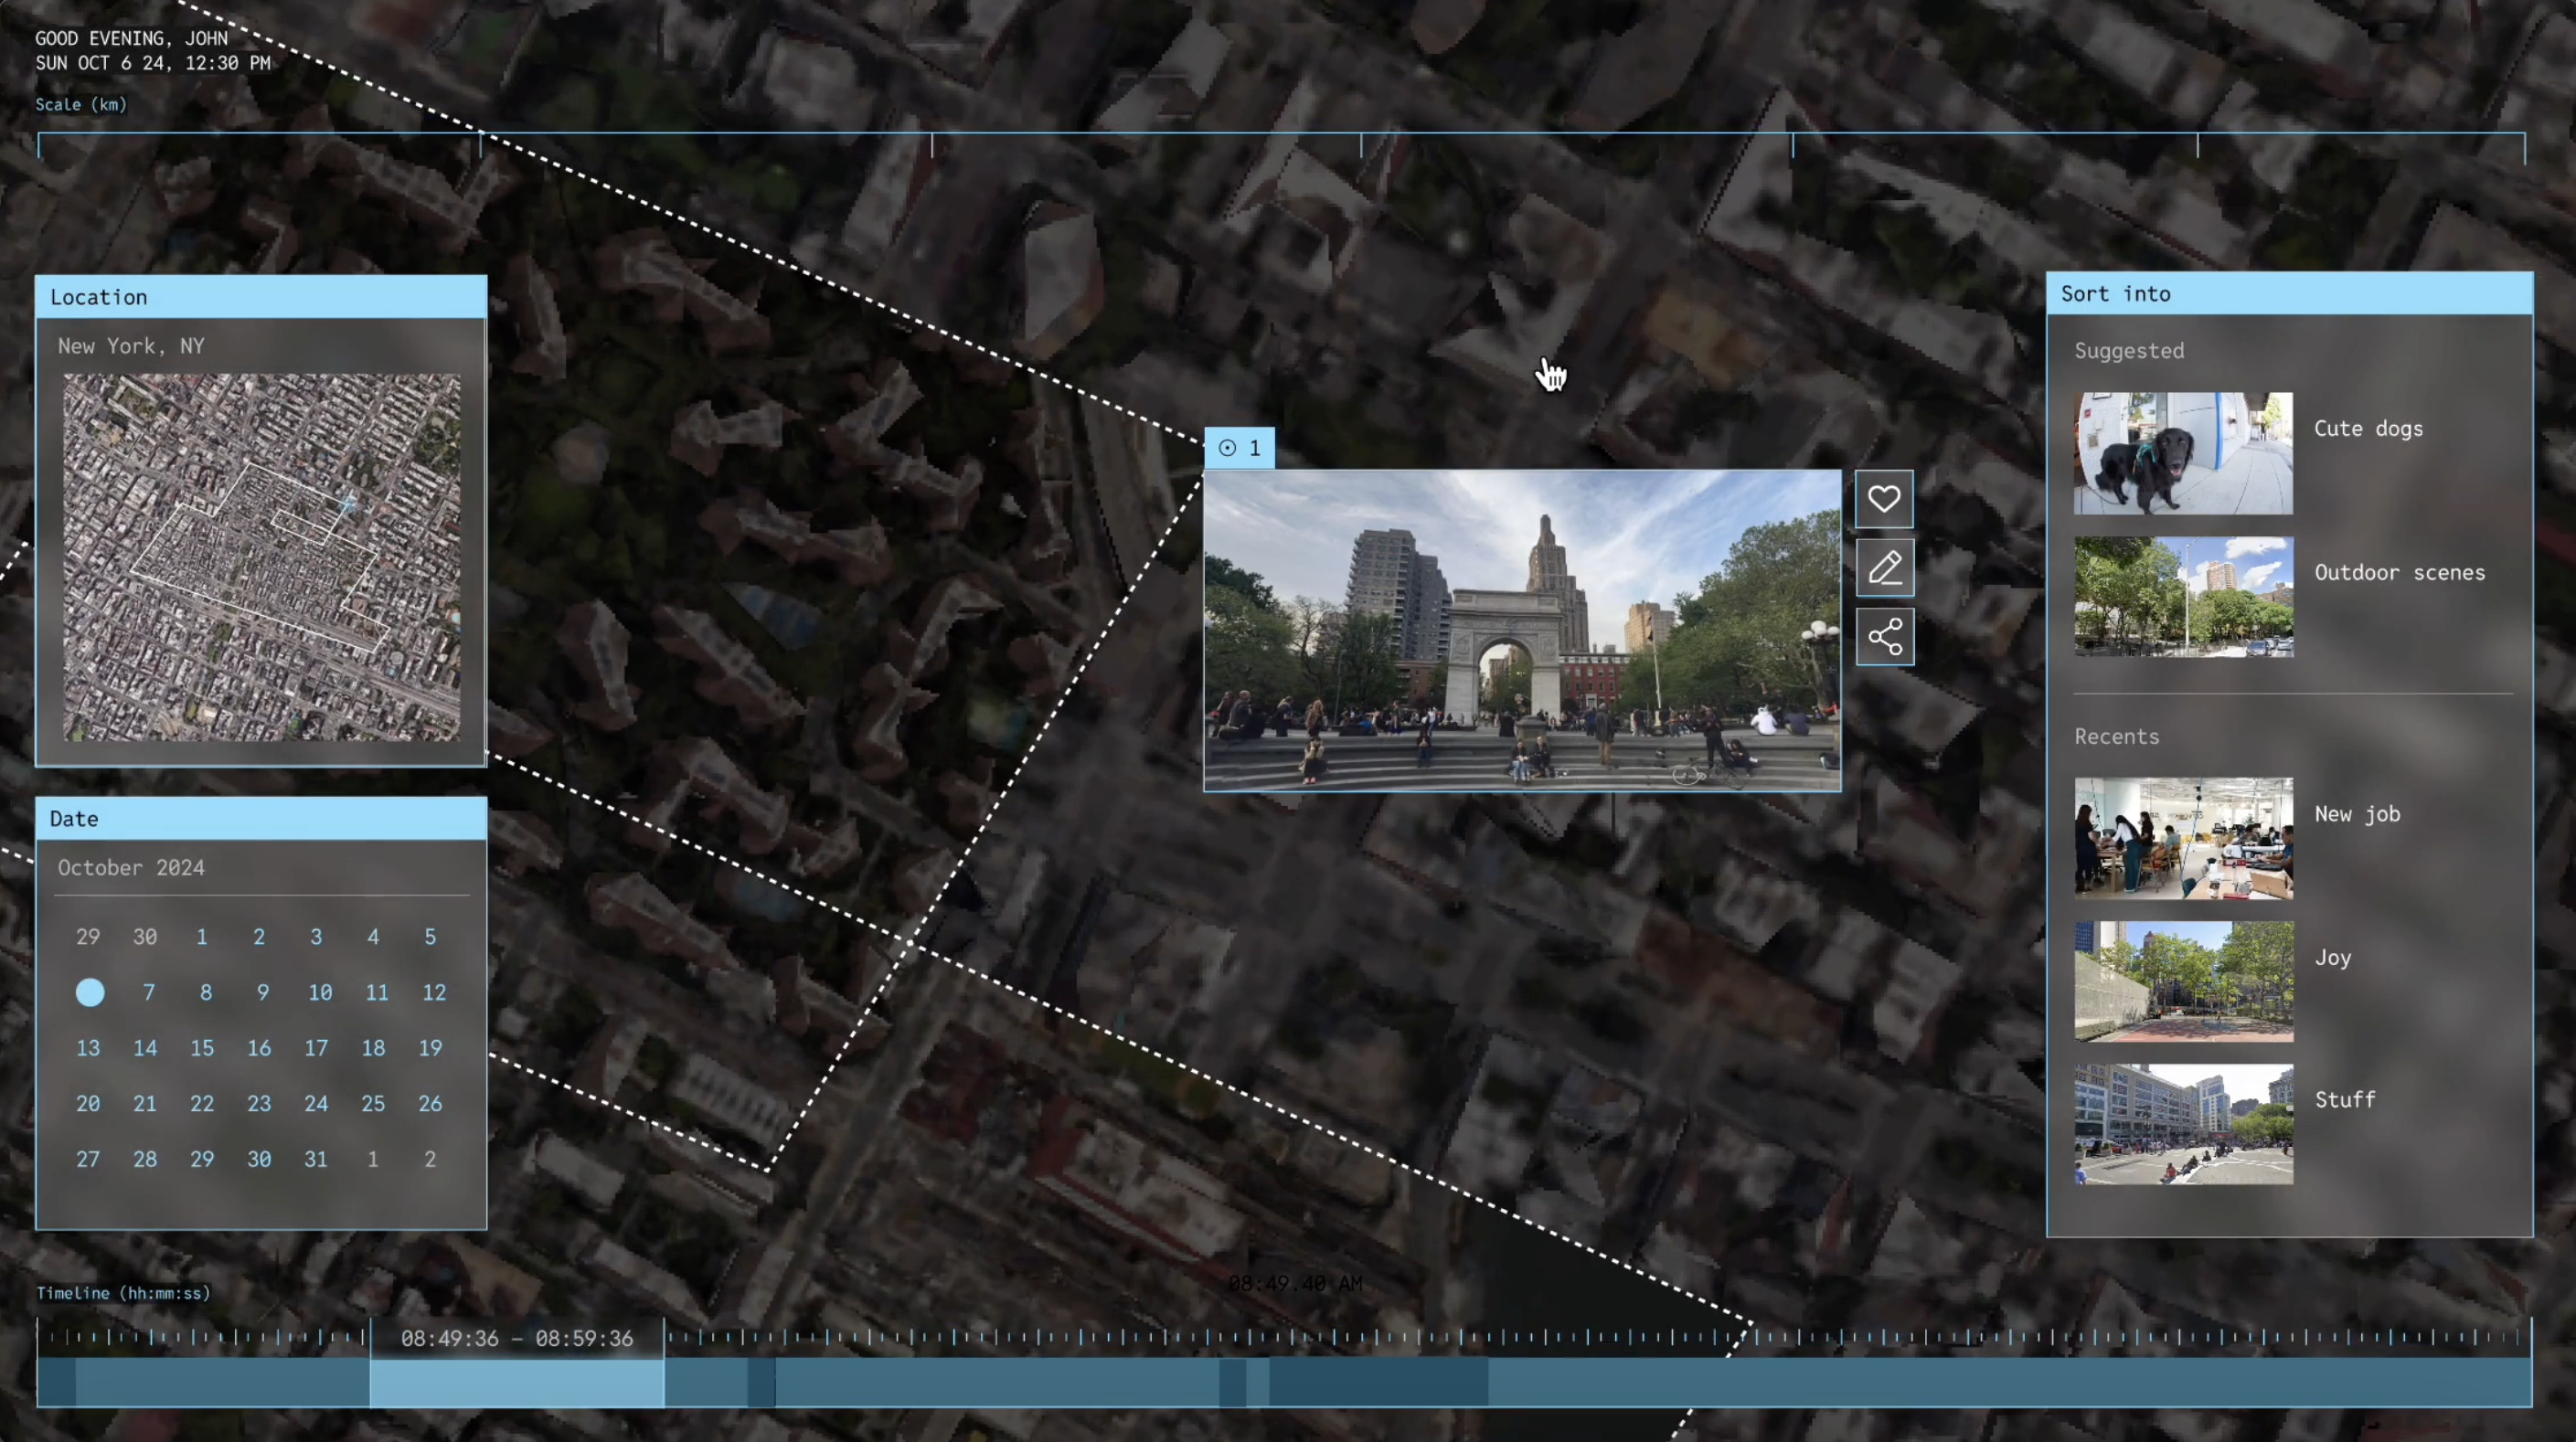Select the highlighted date circle in calendar
The image size is (2576, 1442).
pyautogui.click(x=90, y=992)
